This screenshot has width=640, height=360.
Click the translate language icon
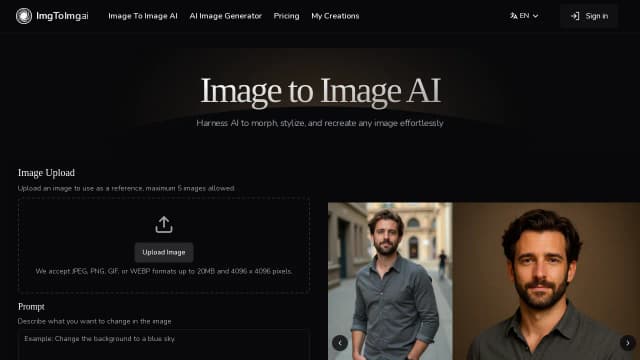513,16
